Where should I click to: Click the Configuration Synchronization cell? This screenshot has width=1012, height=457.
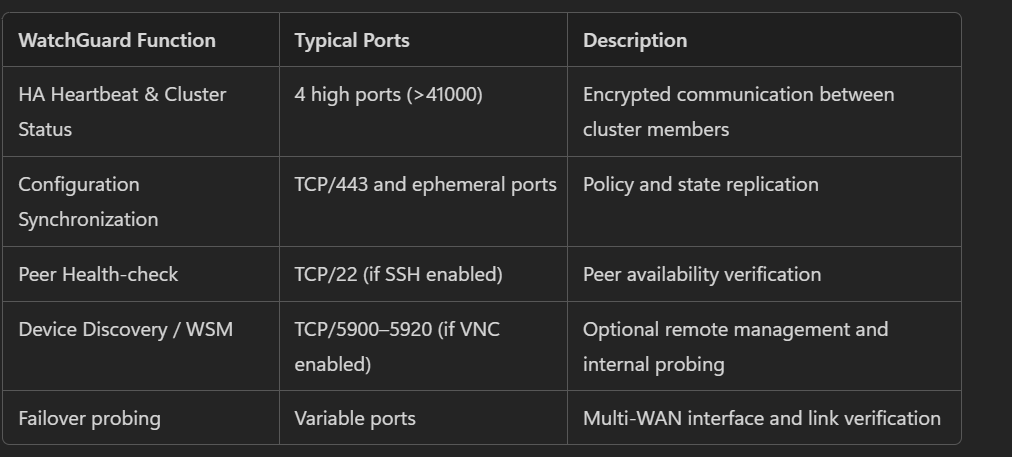[141, 201]
